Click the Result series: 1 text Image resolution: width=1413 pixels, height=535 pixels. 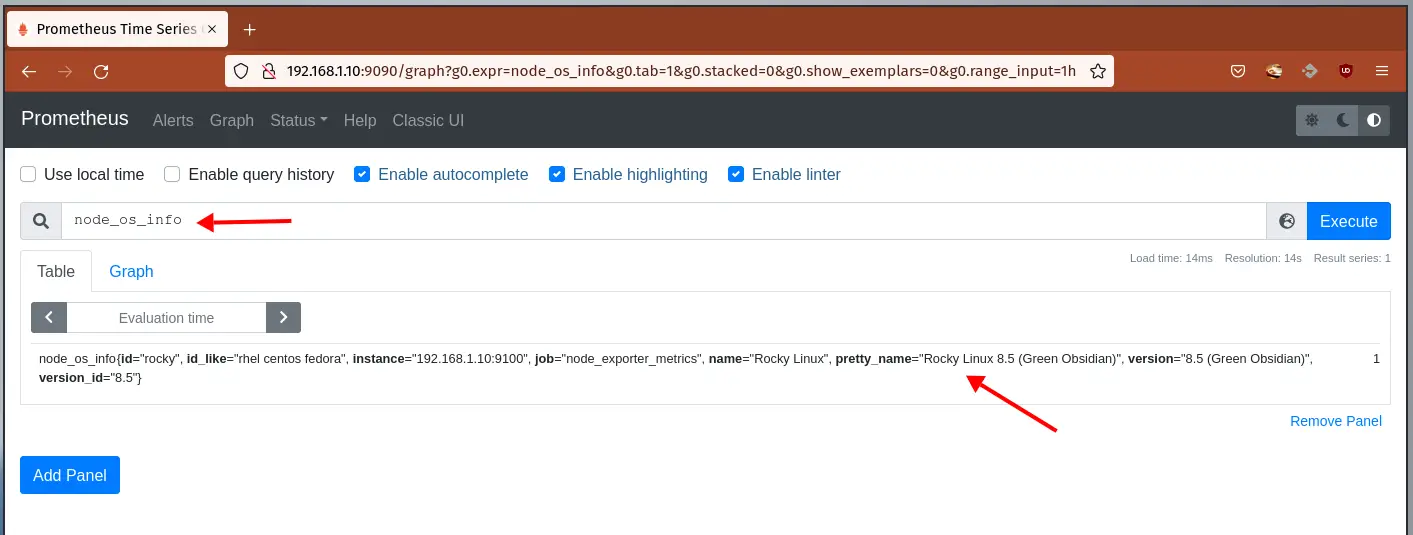(1352, 258)
